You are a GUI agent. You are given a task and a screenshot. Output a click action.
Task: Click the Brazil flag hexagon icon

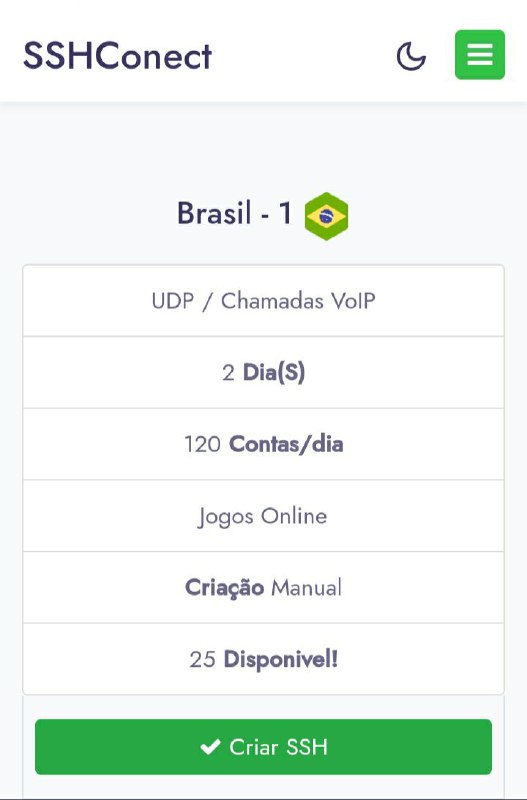click(327, 216)
